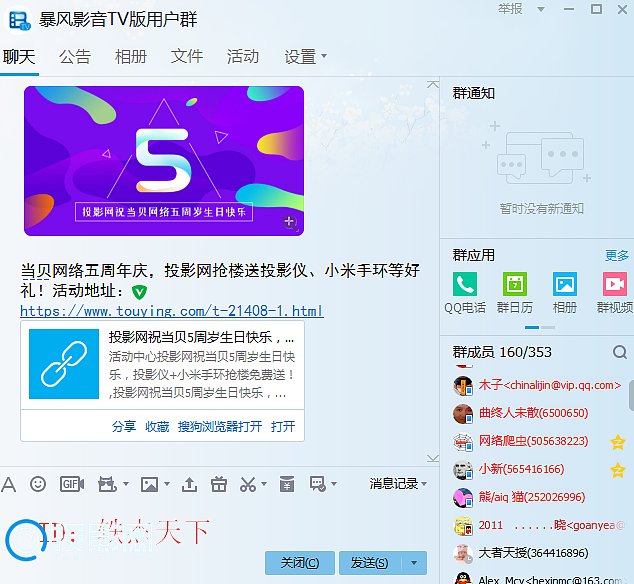Screen dimensions: 634x584
Task: Click the 关闭(C) button
Action: [x=300, y=563]
